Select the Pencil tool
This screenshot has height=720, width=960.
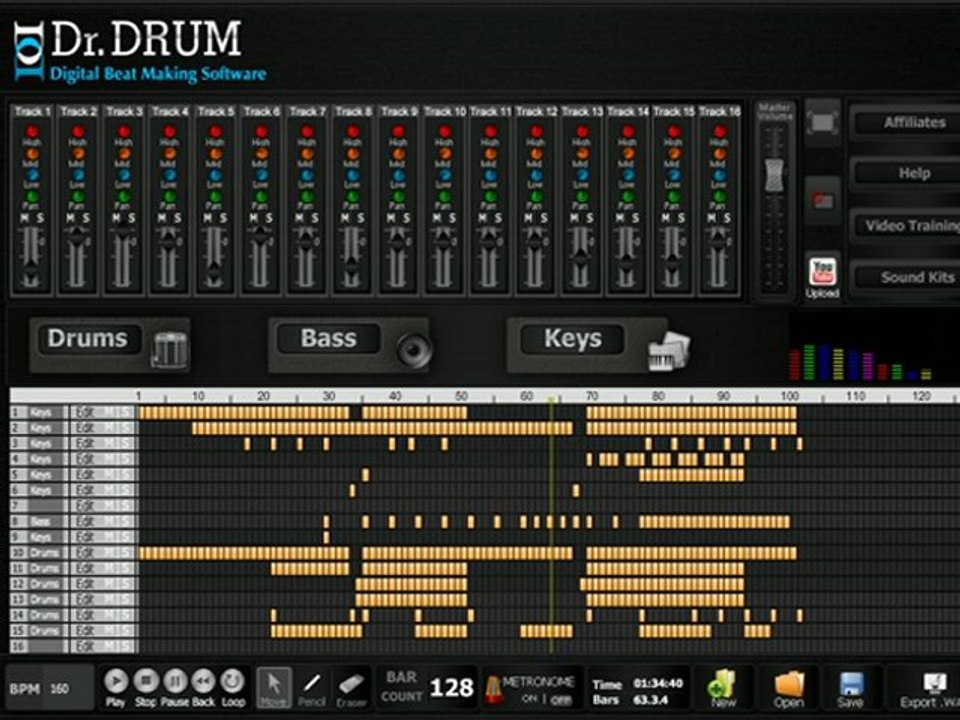(312, 687)
